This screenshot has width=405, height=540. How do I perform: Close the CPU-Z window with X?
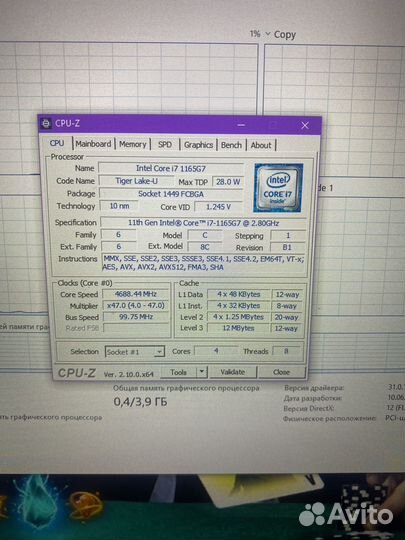tap(305, 125)
